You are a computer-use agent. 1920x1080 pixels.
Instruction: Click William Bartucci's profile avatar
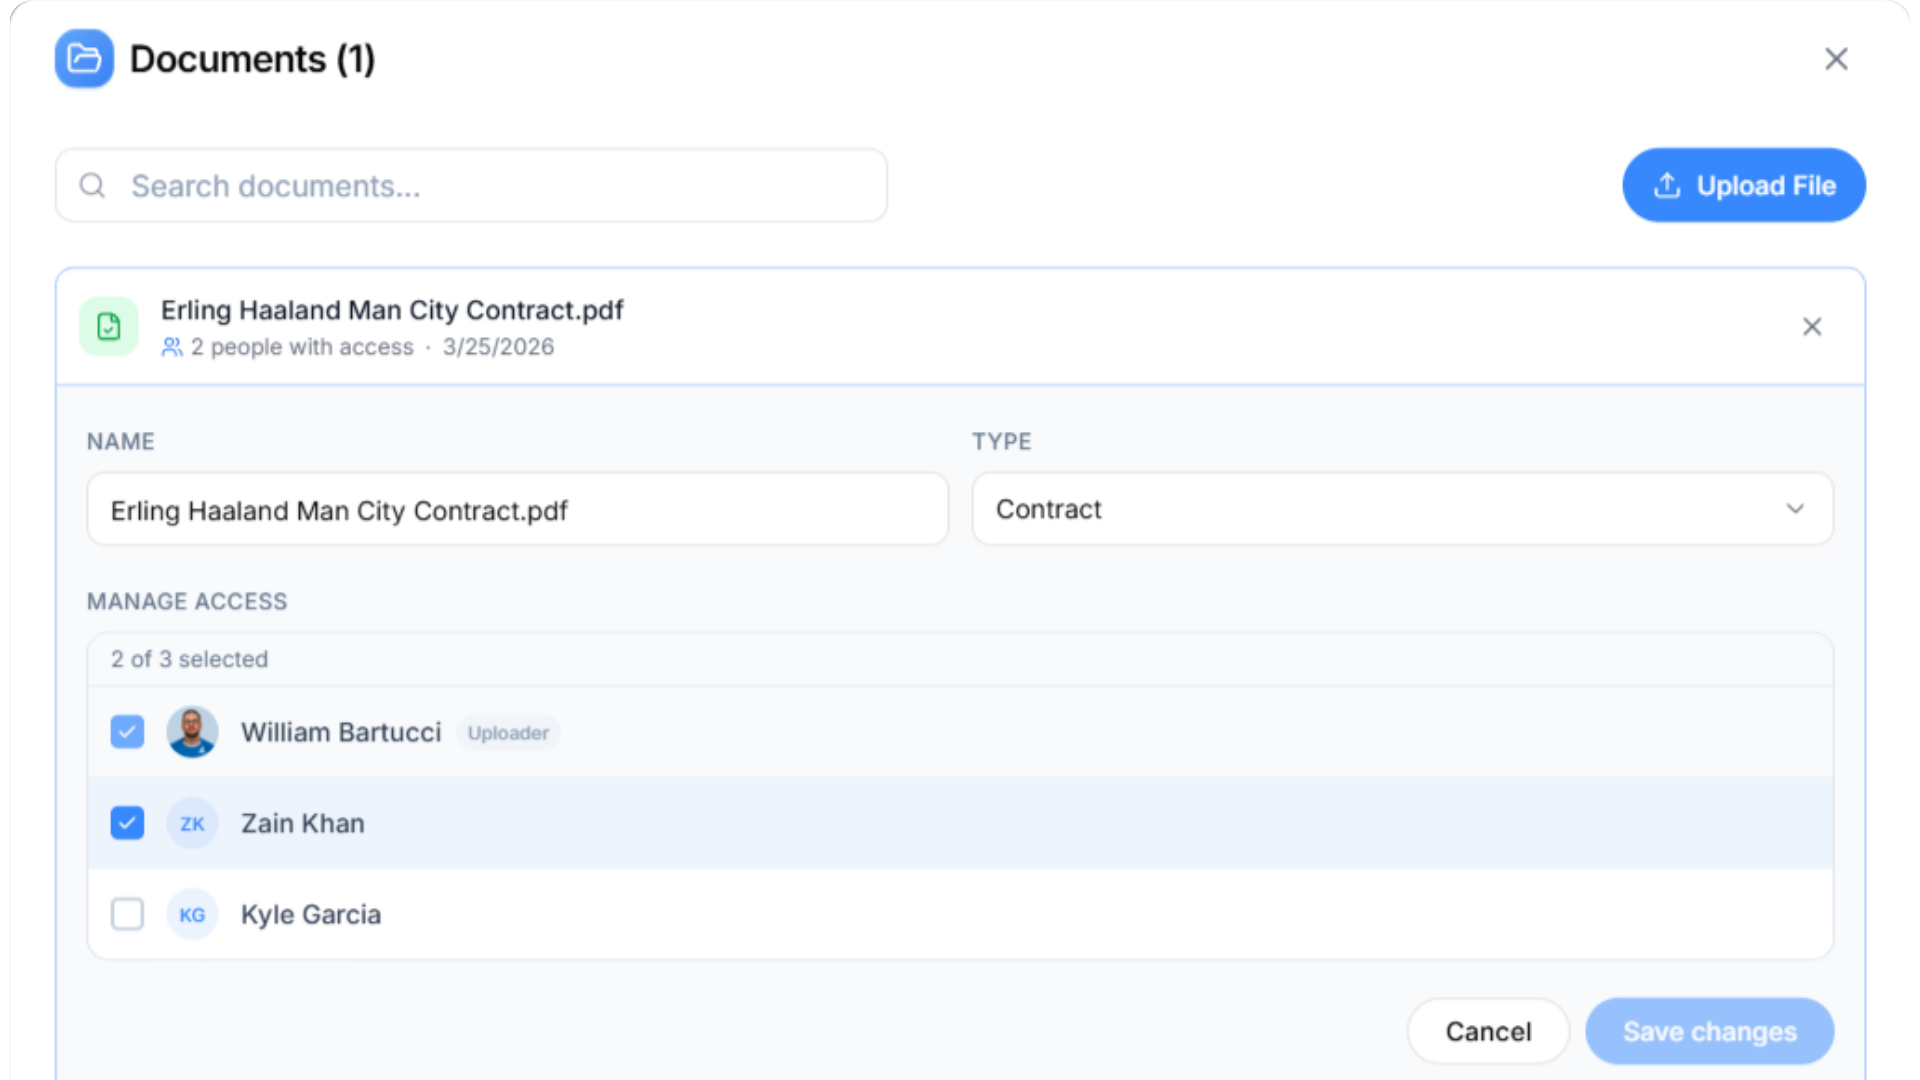click(192, 731)
